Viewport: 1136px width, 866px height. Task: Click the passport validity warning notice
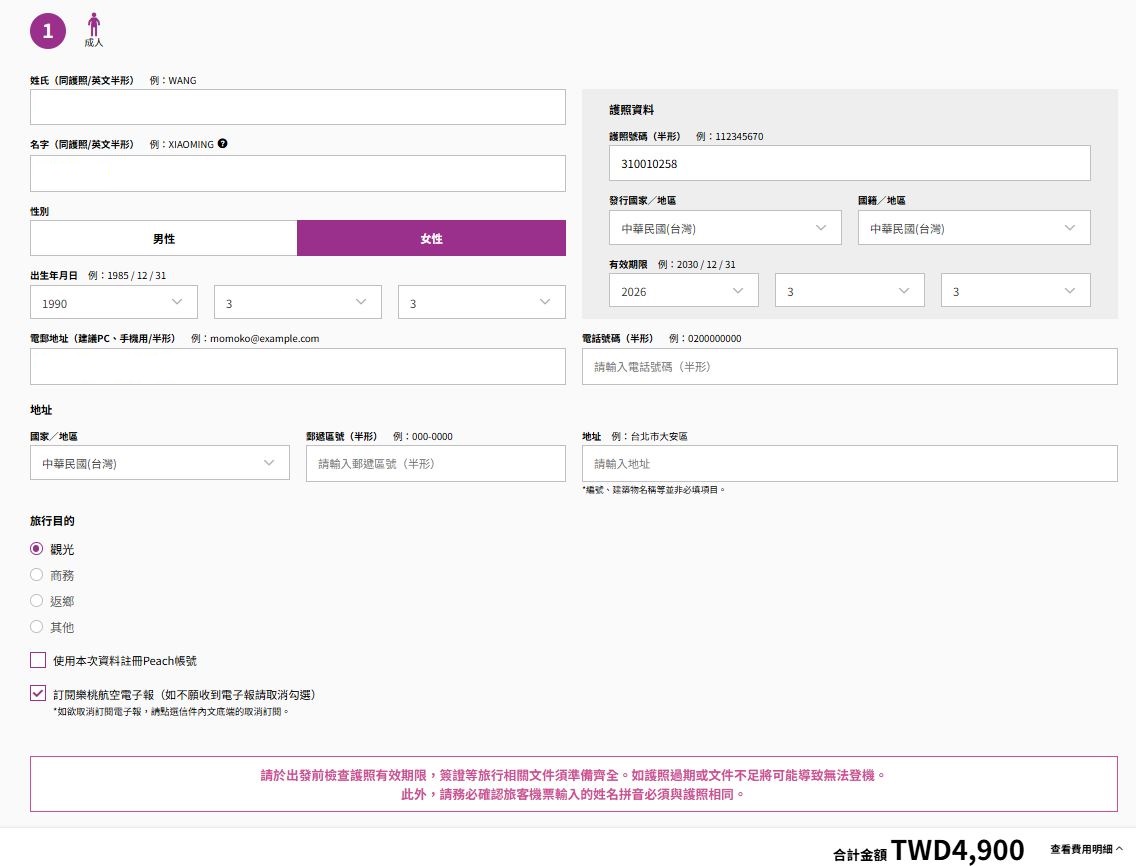point(574,784)
